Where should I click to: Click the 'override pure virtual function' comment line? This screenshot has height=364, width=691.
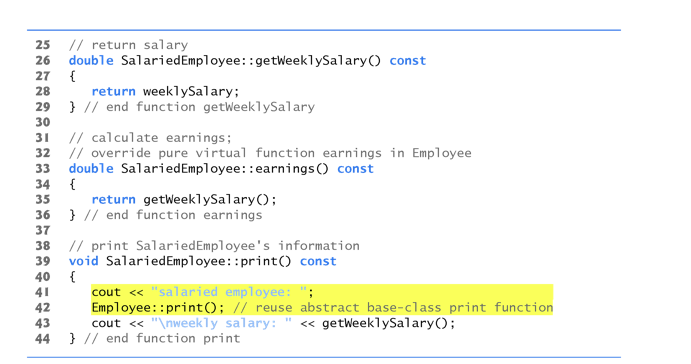(x=270, y=153)
